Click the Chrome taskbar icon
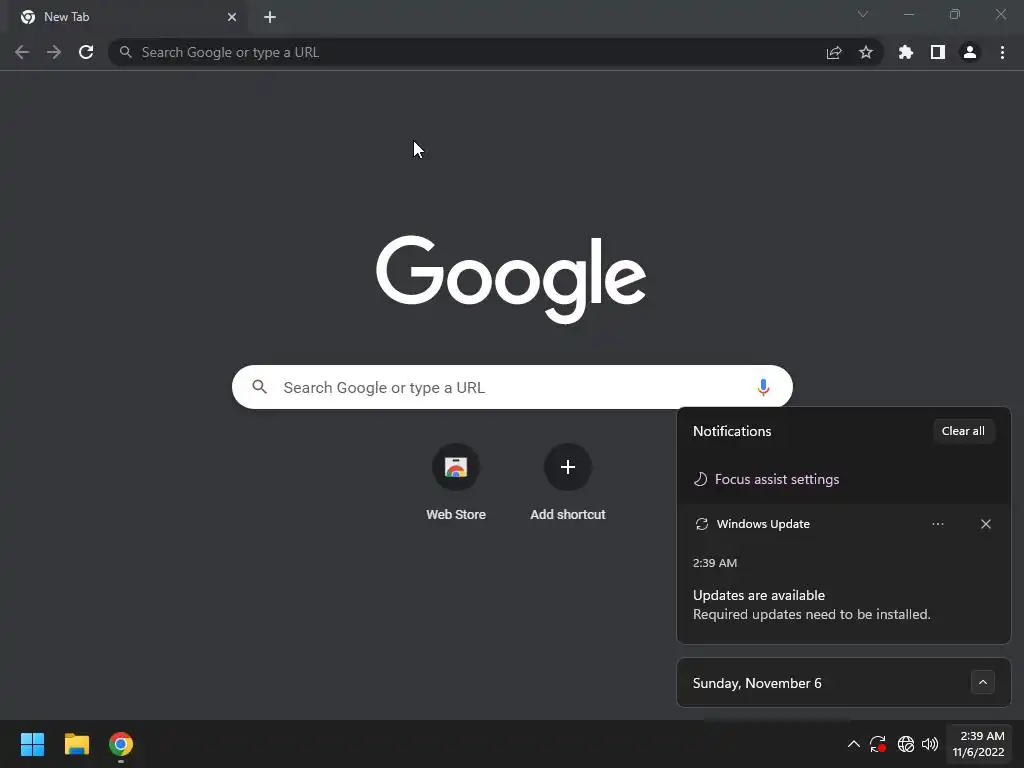 point(121,744)
